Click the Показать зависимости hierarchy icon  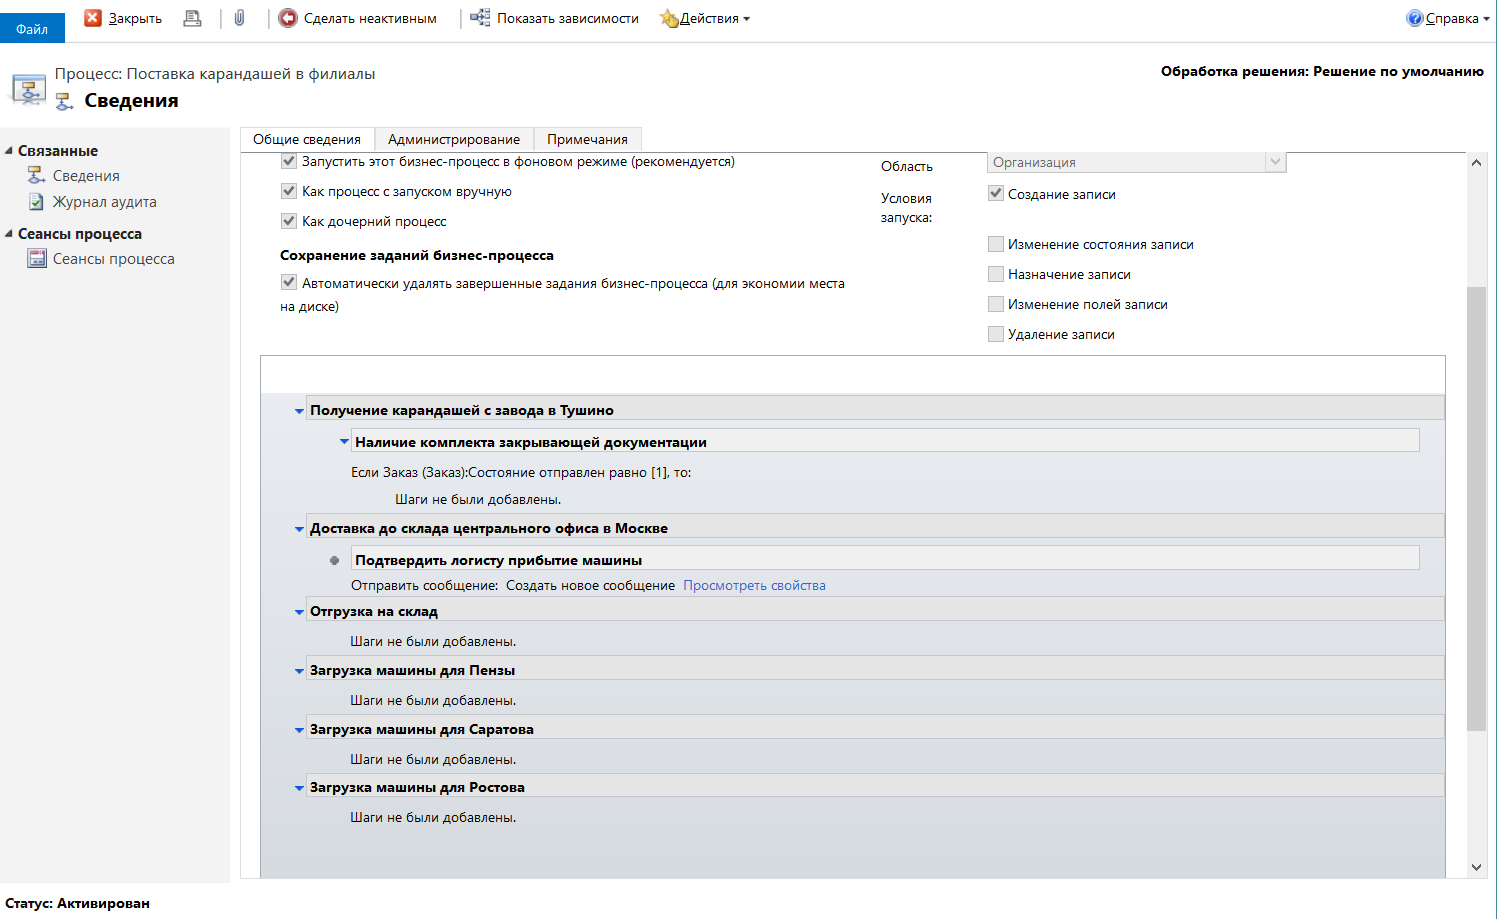(x=480, y=18)
